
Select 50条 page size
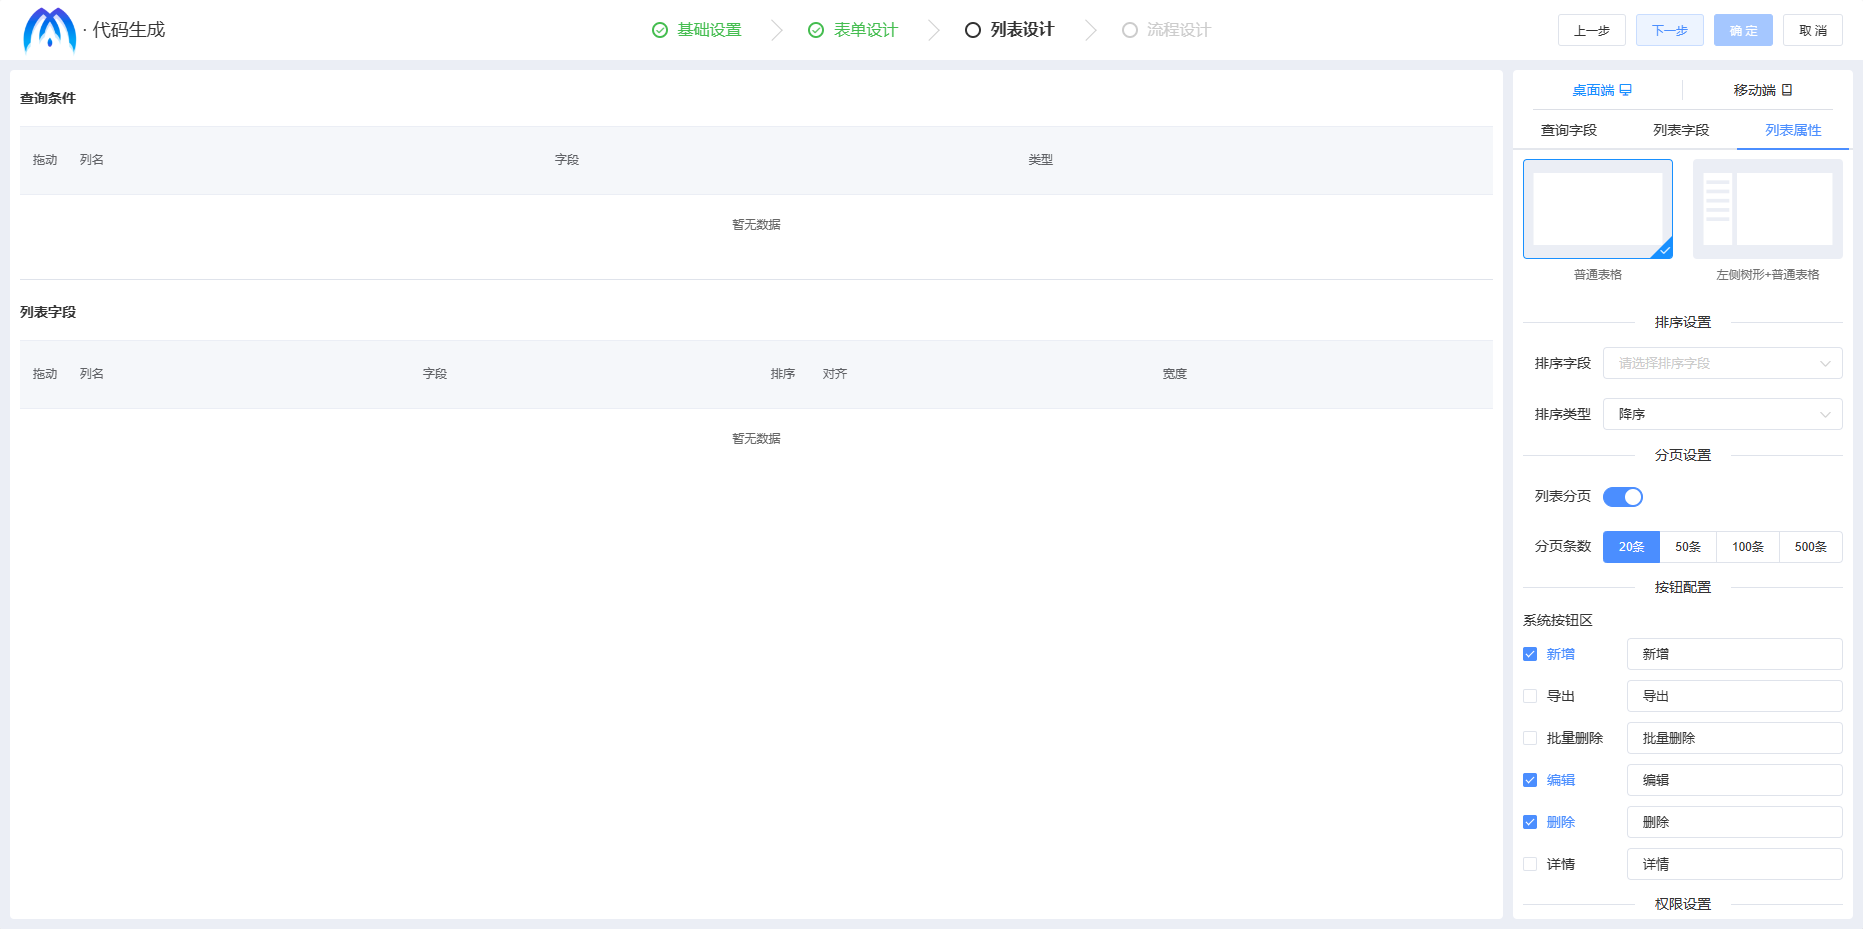pos(1688,547)
